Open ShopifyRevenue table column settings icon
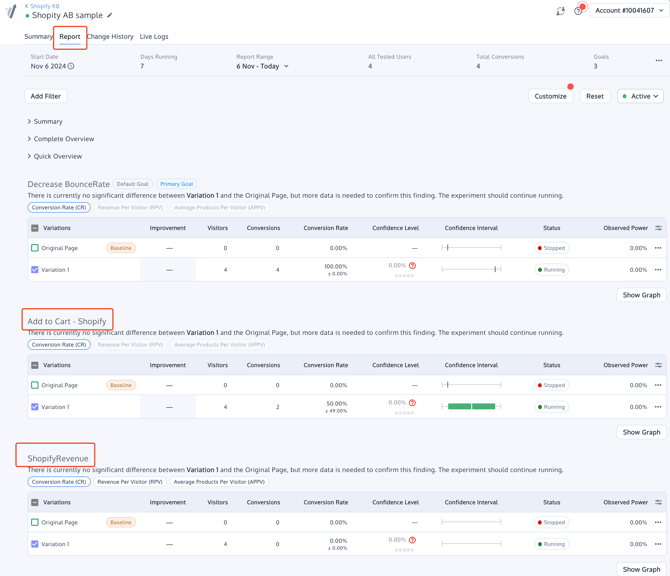Viewport: 670px width, 576px height. pos(658,502)
